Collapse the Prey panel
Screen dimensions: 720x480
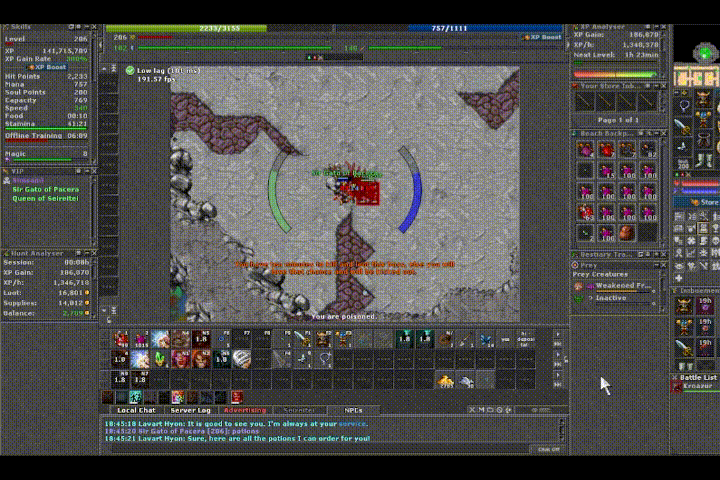coord(656,265)
